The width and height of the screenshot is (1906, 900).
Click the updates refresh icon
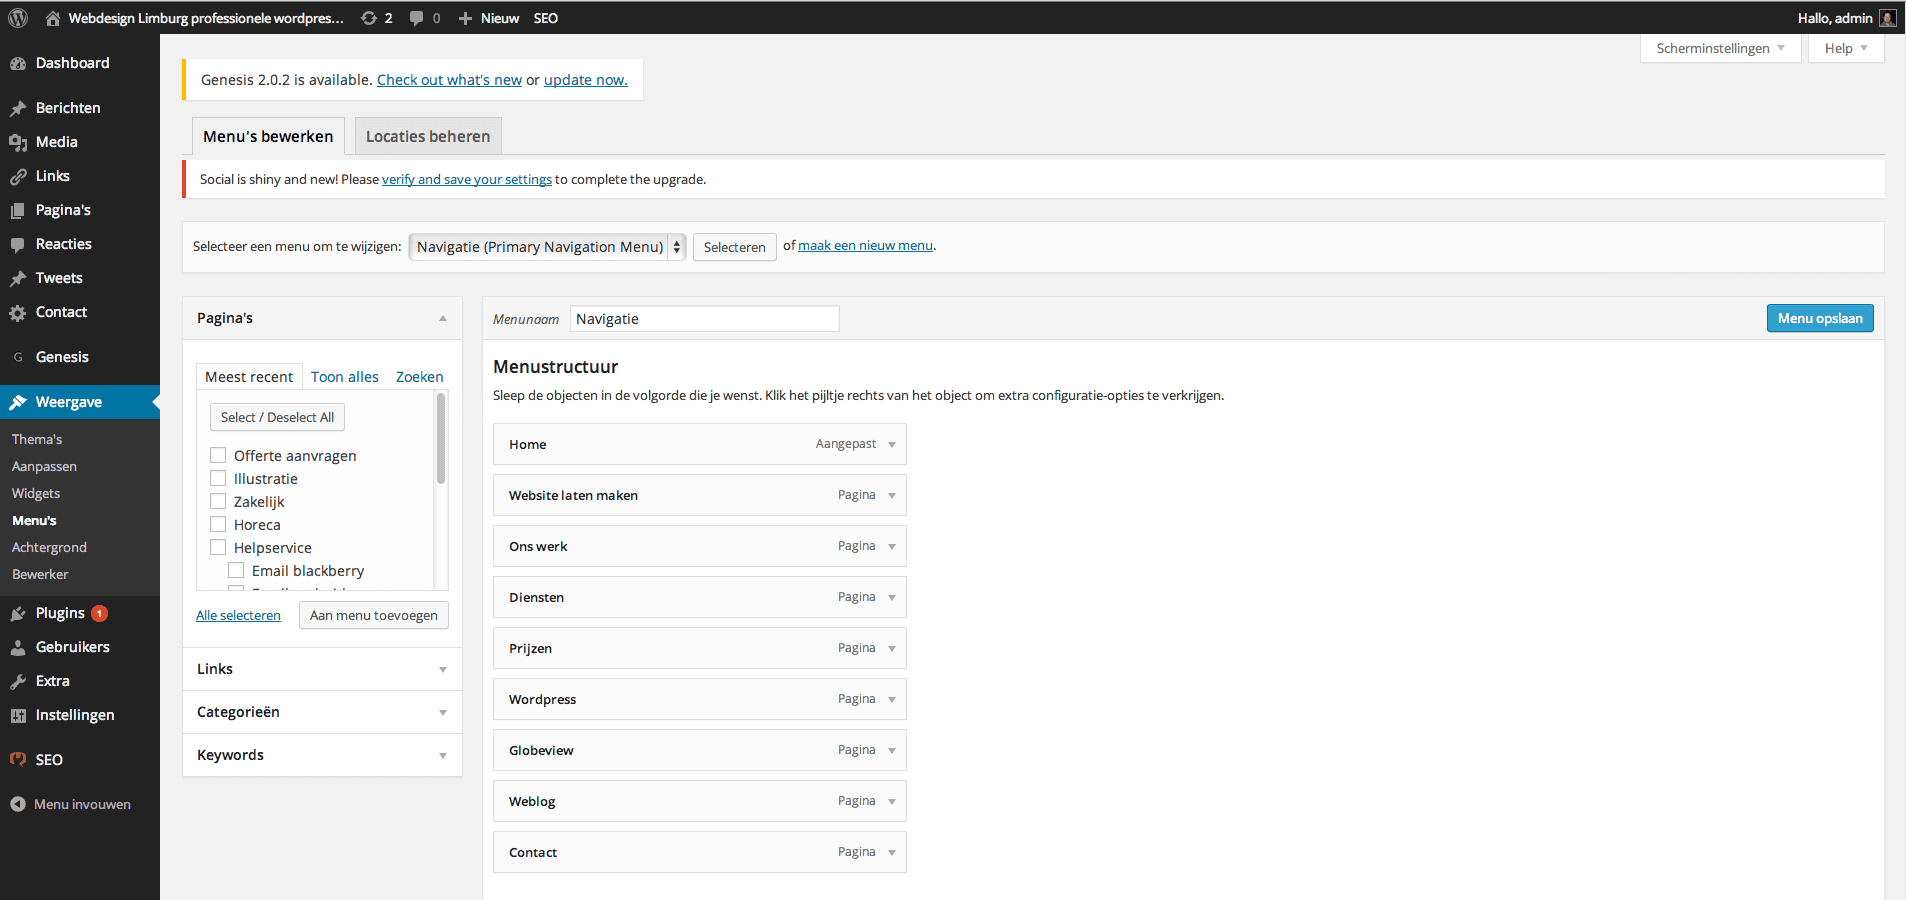pos(369,18)
